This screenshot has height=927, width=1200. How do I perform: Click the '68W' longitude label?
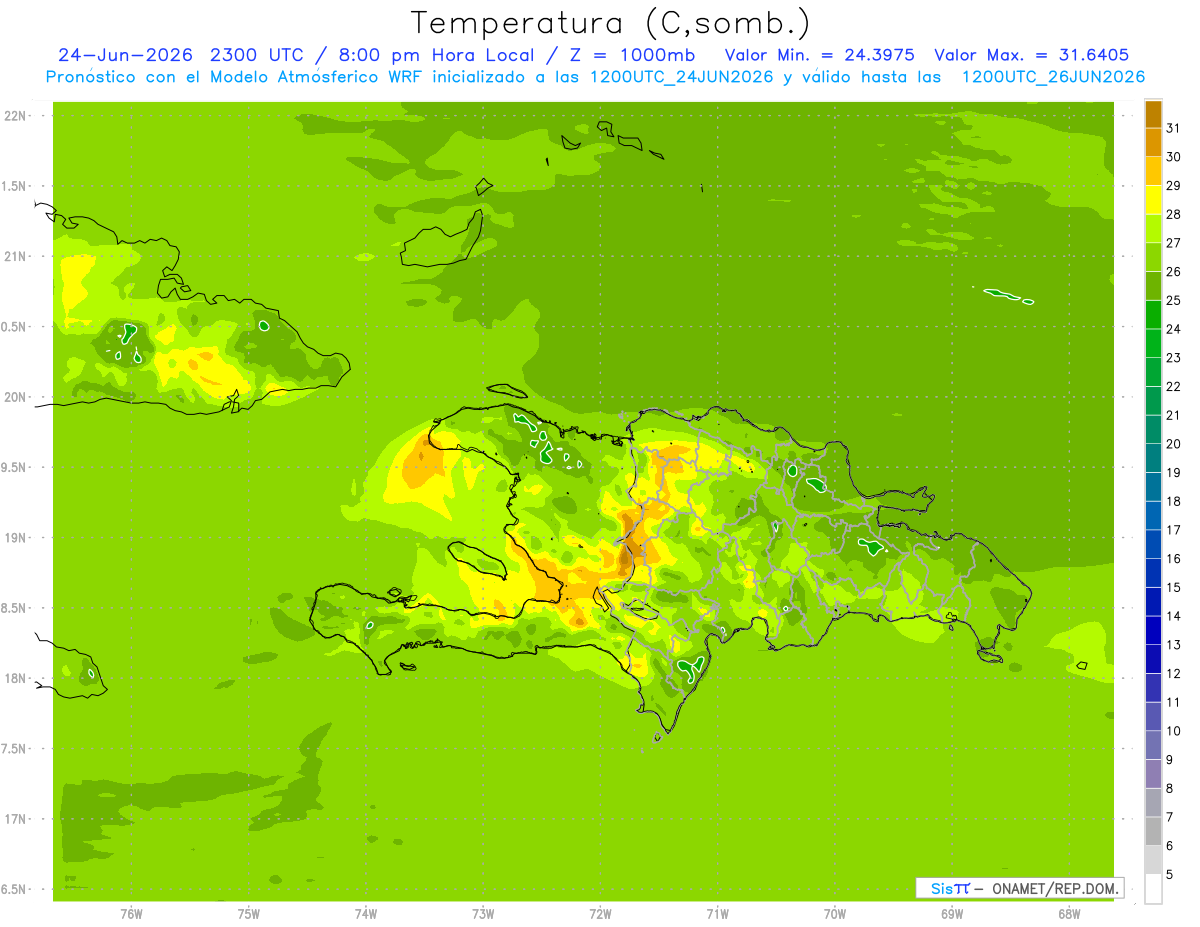[x=1069, y=914]
